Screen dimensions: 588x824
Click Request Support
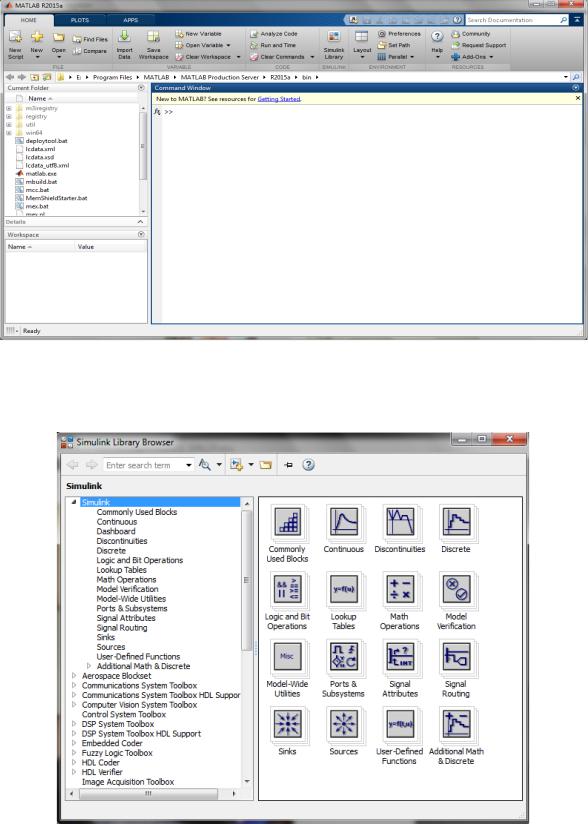(479, 45)
